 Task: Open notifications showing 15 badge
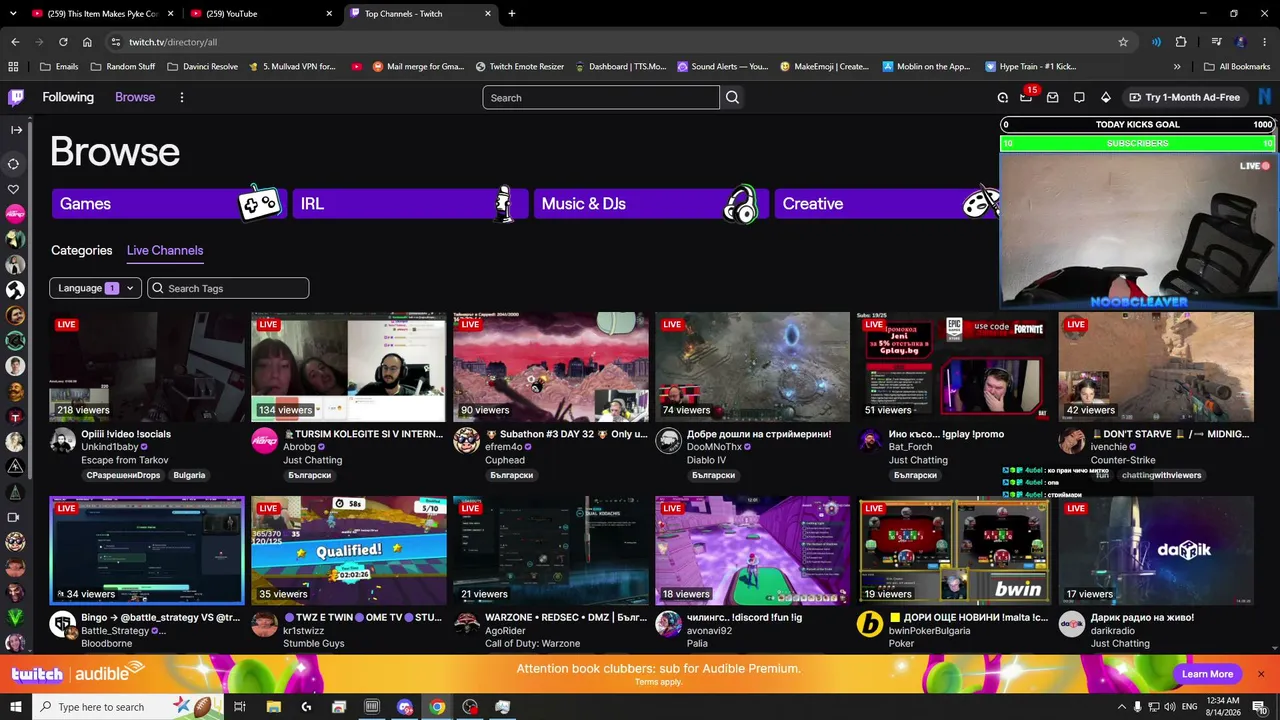1027,96
